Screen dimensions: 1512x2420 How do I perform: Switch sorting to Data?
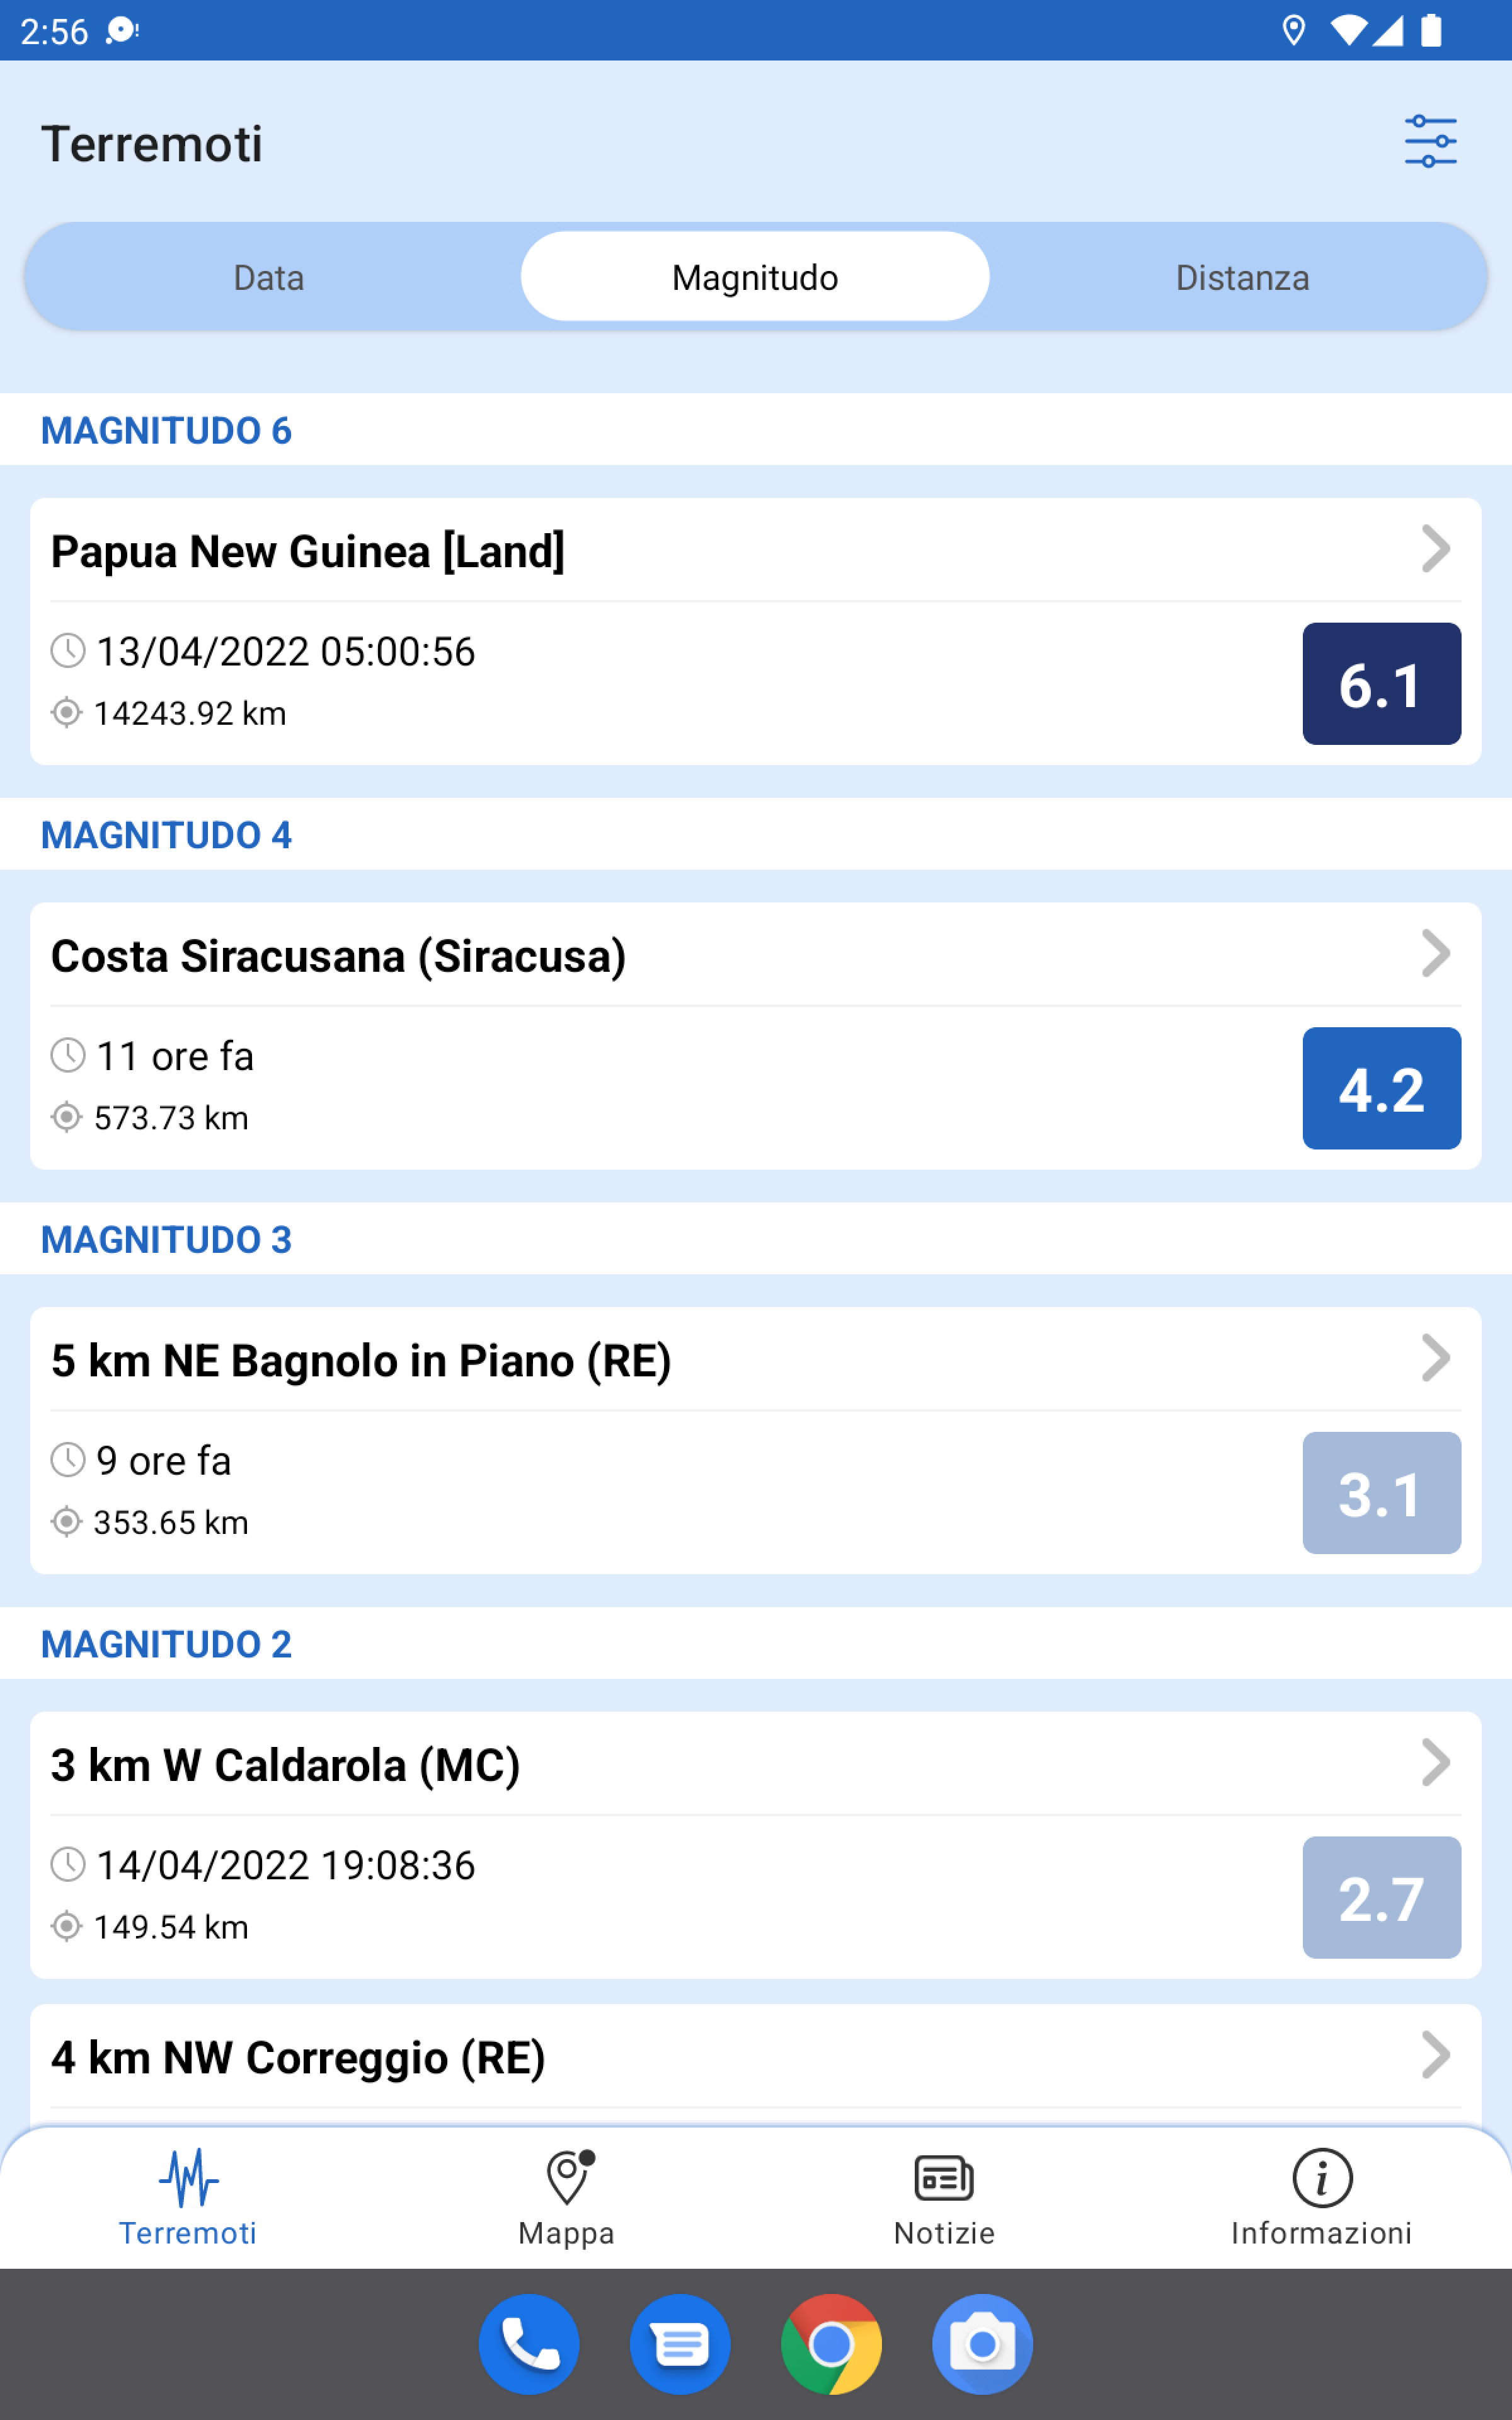269,277
